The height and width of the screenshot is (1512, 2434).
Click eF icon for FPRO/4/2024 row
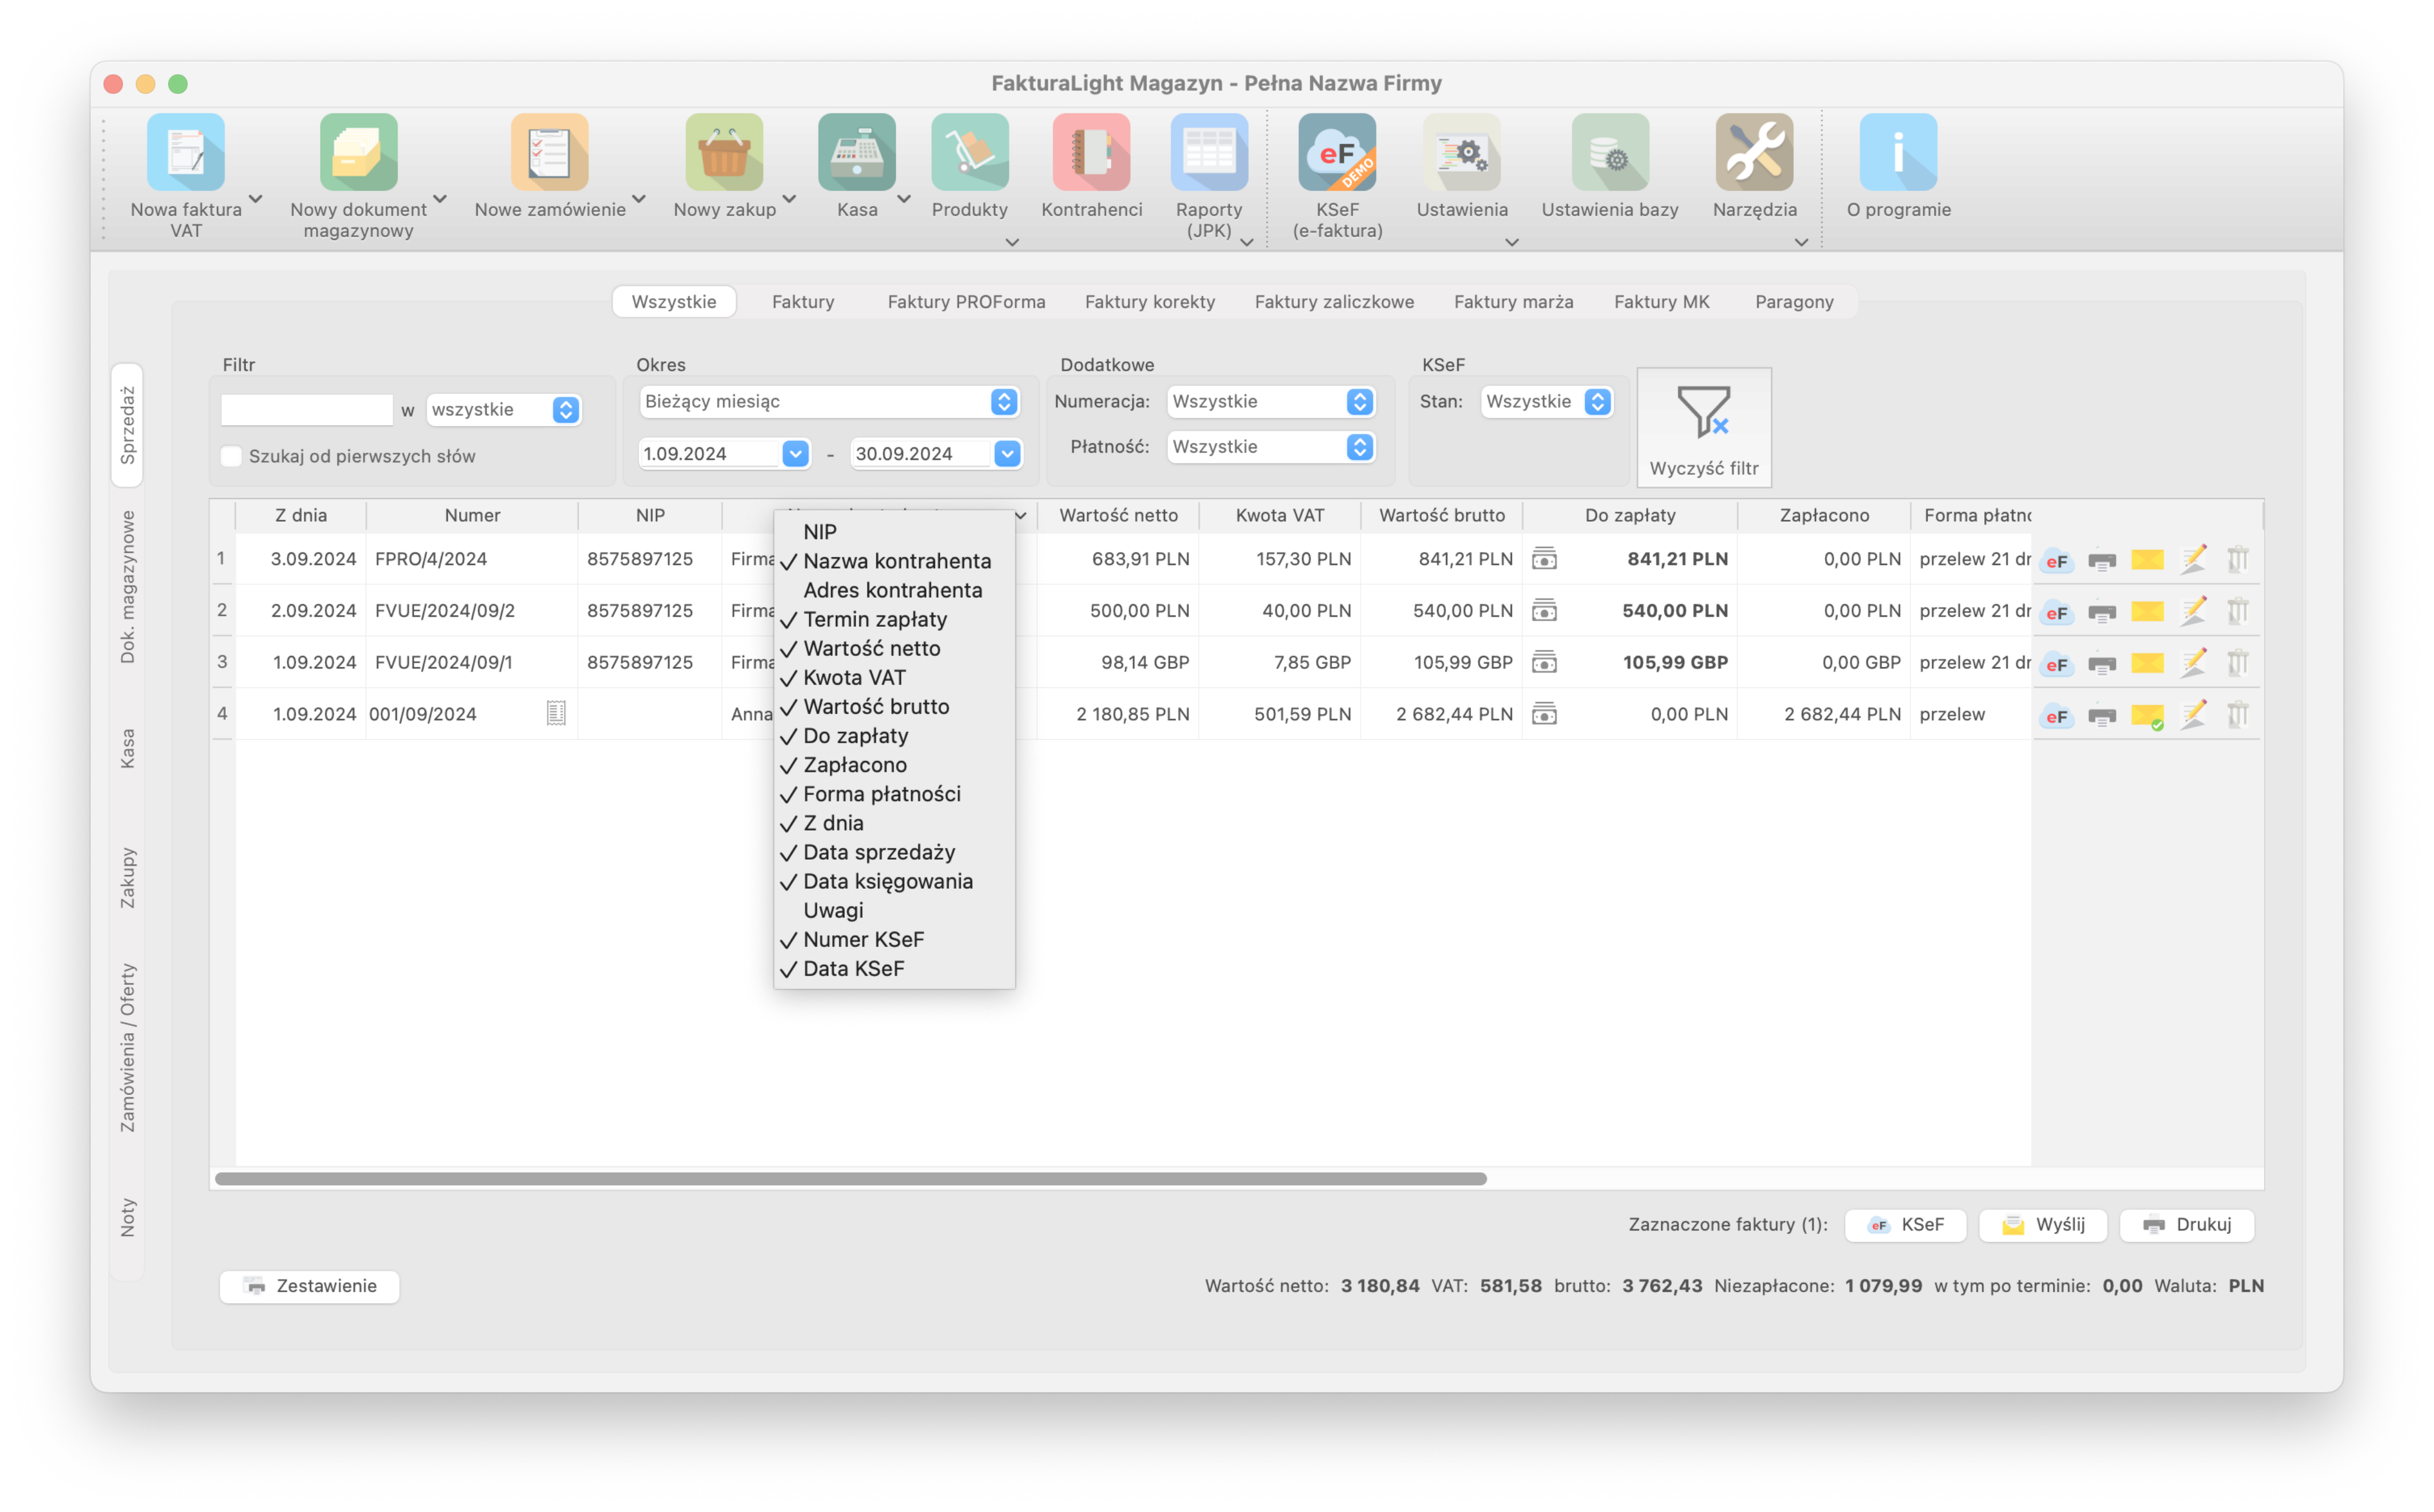(x=2056, y=560)
